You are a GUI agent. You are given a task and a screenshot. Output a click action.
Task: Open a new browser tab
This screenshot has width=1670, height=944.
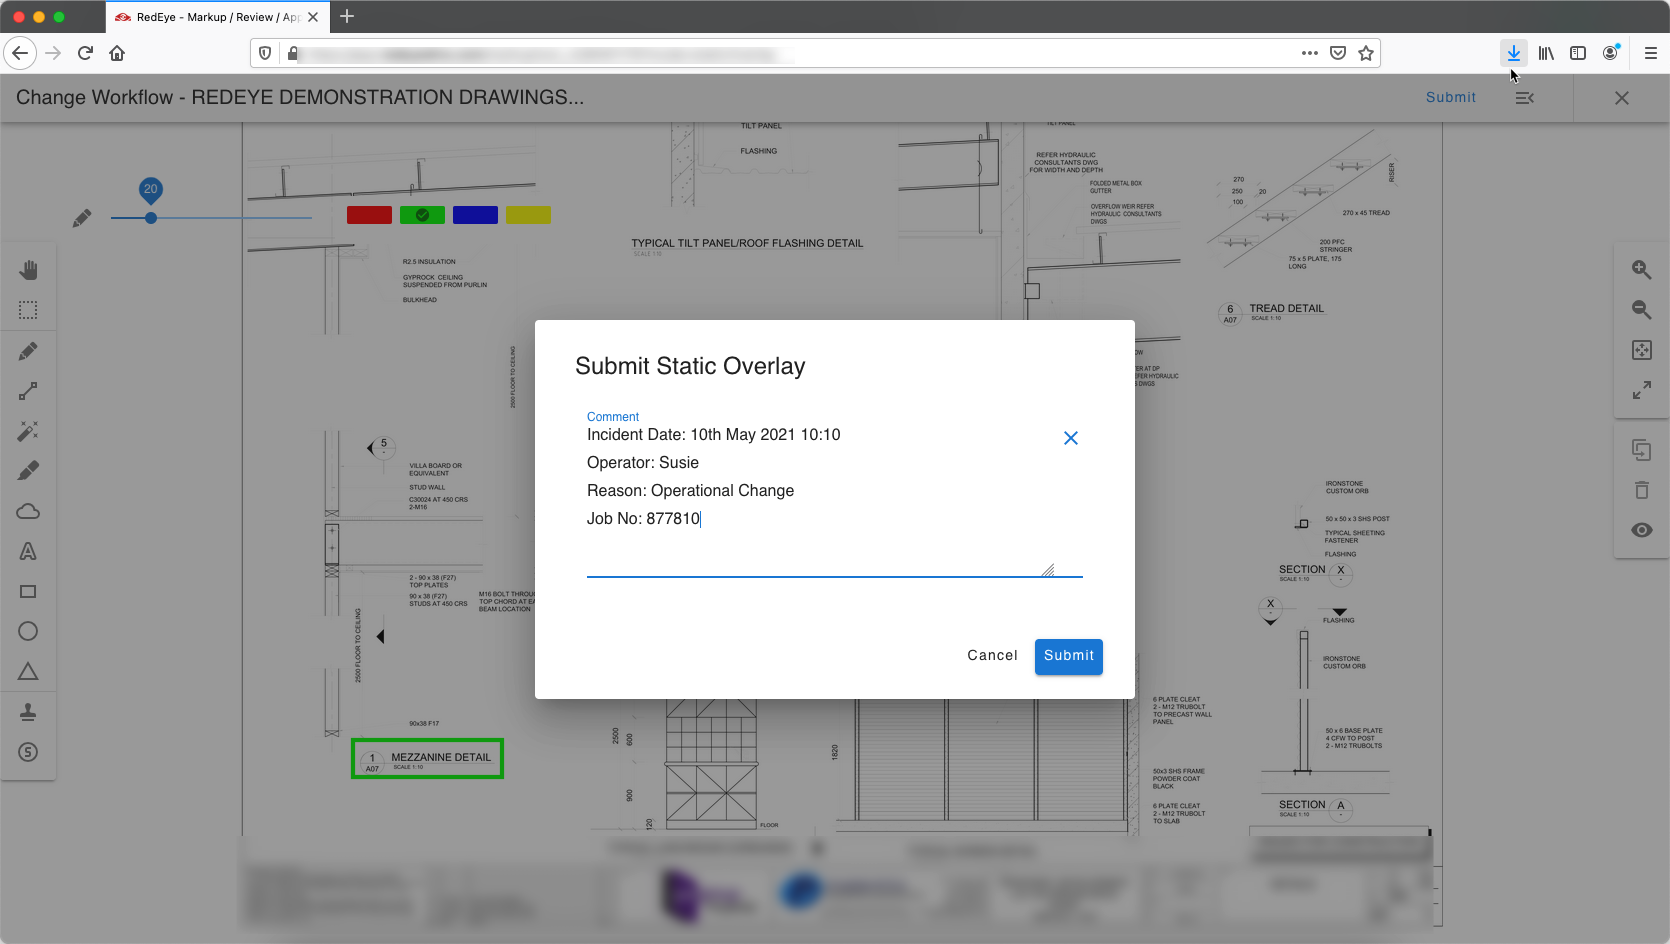[x=347, y=16]
